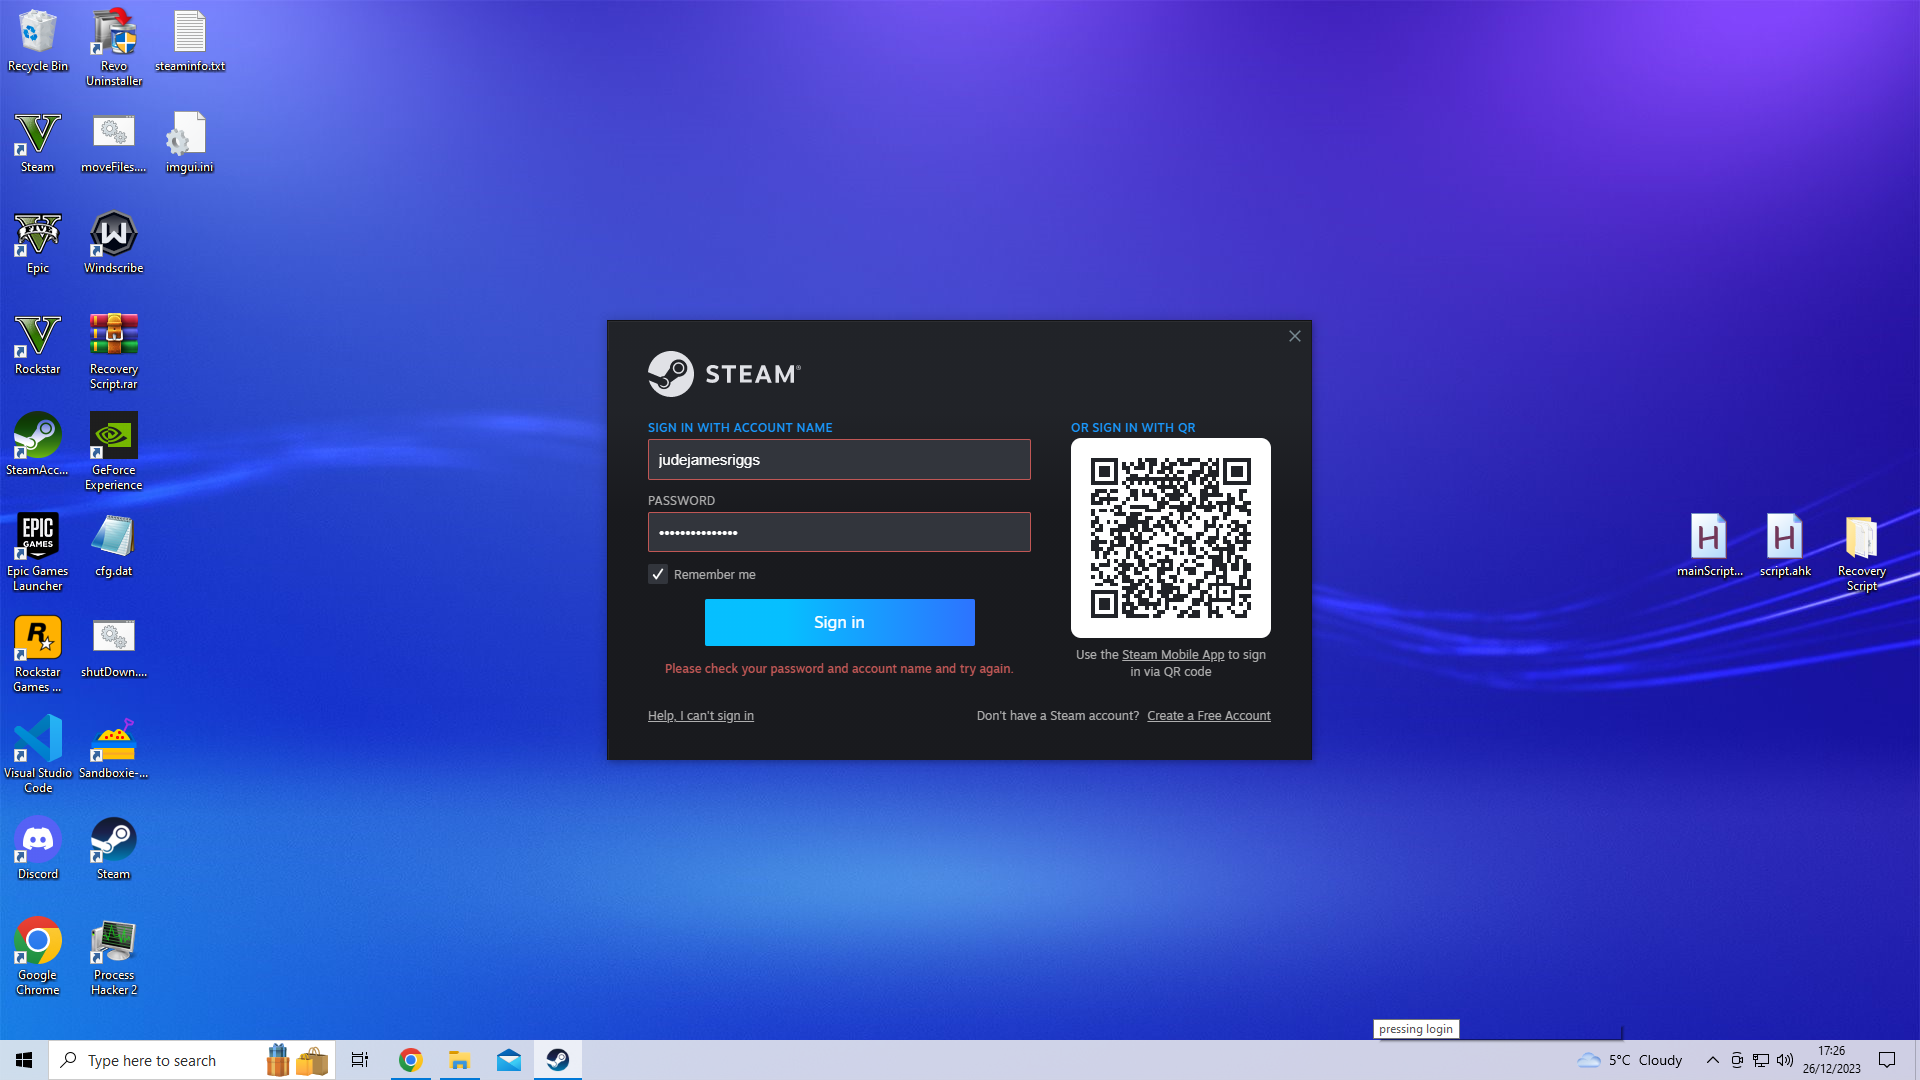Image resolution: width=1920 pixels, height=1080 pixels.
Task: Open the Create a Free Account link
Action: 1208,716
